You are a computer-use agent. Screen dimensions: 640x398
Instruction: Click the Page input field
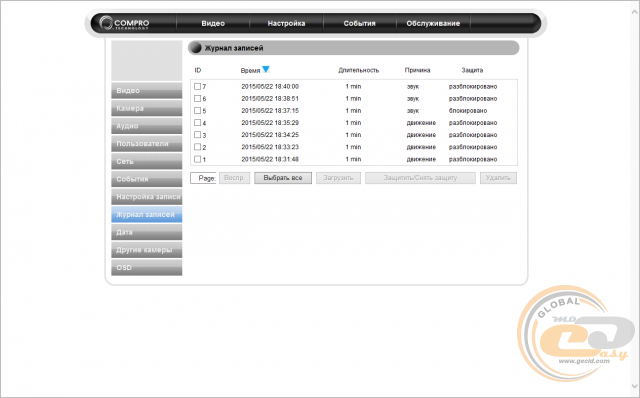click(203, 178)
